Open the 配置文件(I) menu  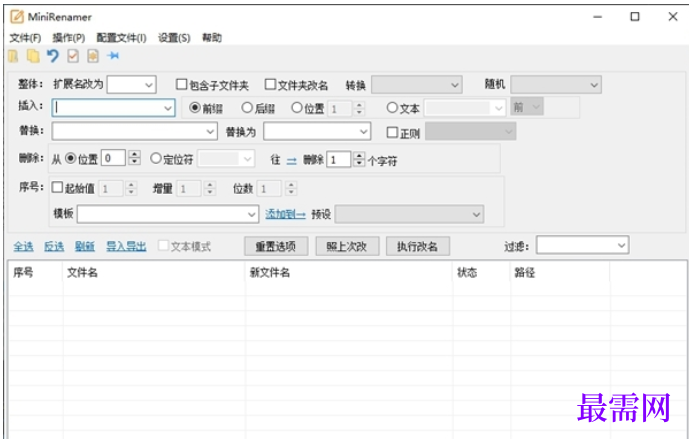tap(121, 38)
